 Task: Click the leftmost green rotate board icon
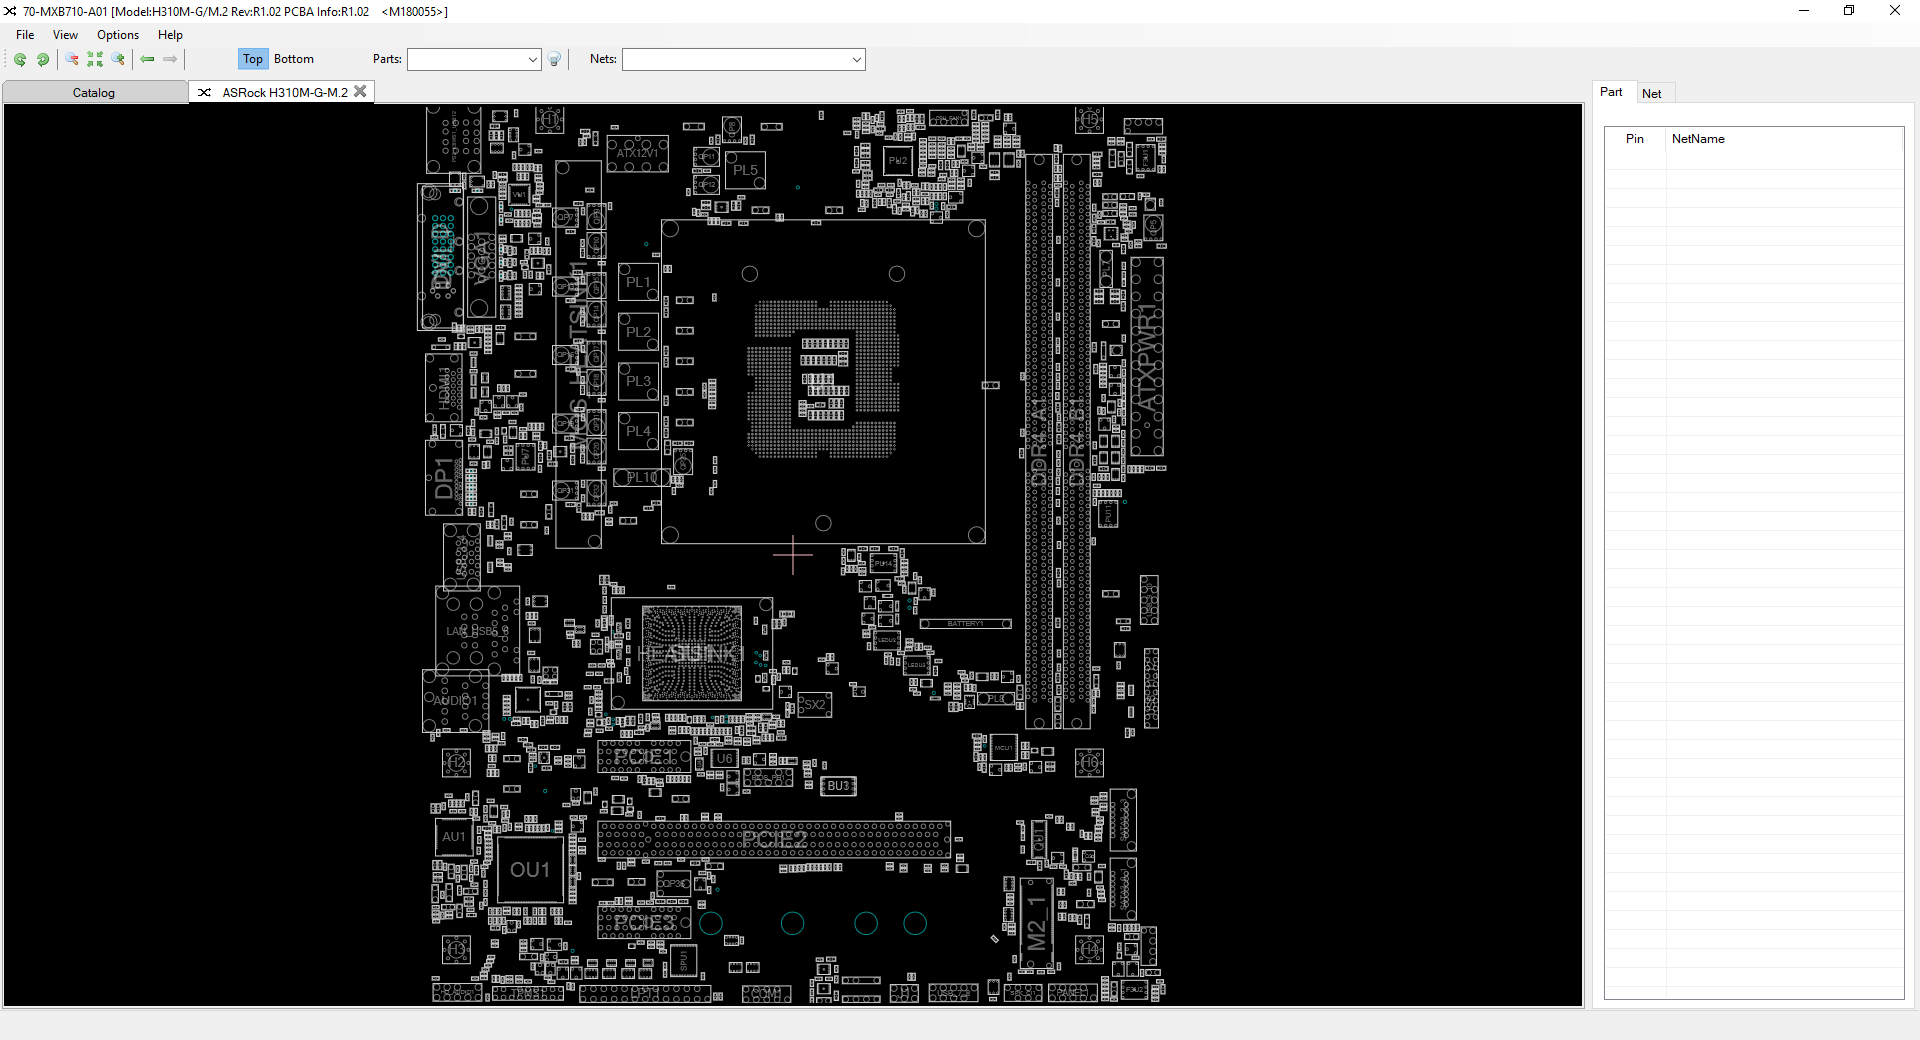point(20,60)
